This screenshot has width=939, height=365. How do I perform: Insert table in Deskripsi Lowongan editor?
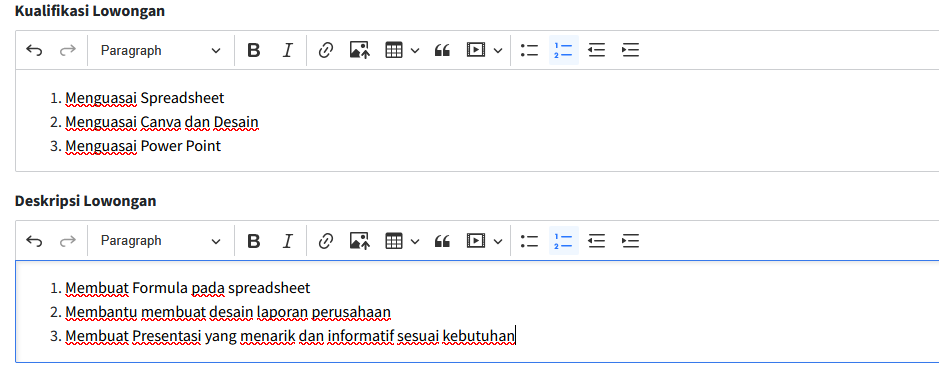point(393,240)
